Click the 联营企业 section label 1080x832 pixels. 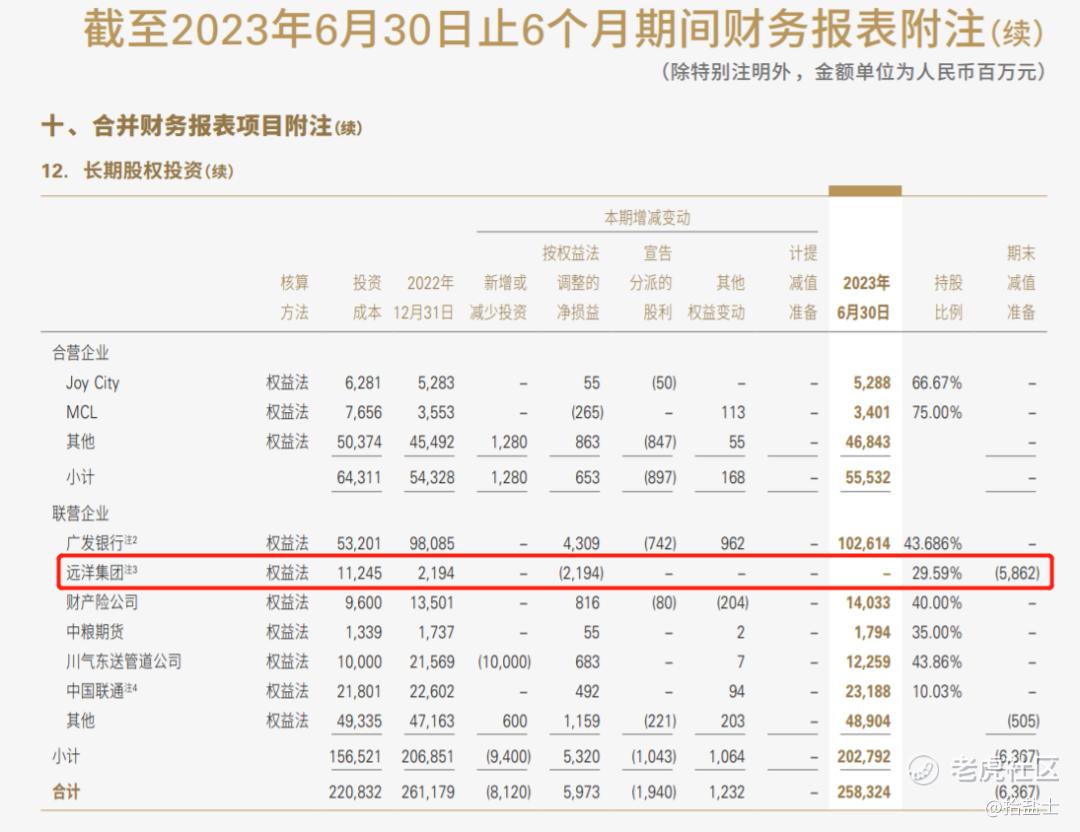tap(81, 513)
